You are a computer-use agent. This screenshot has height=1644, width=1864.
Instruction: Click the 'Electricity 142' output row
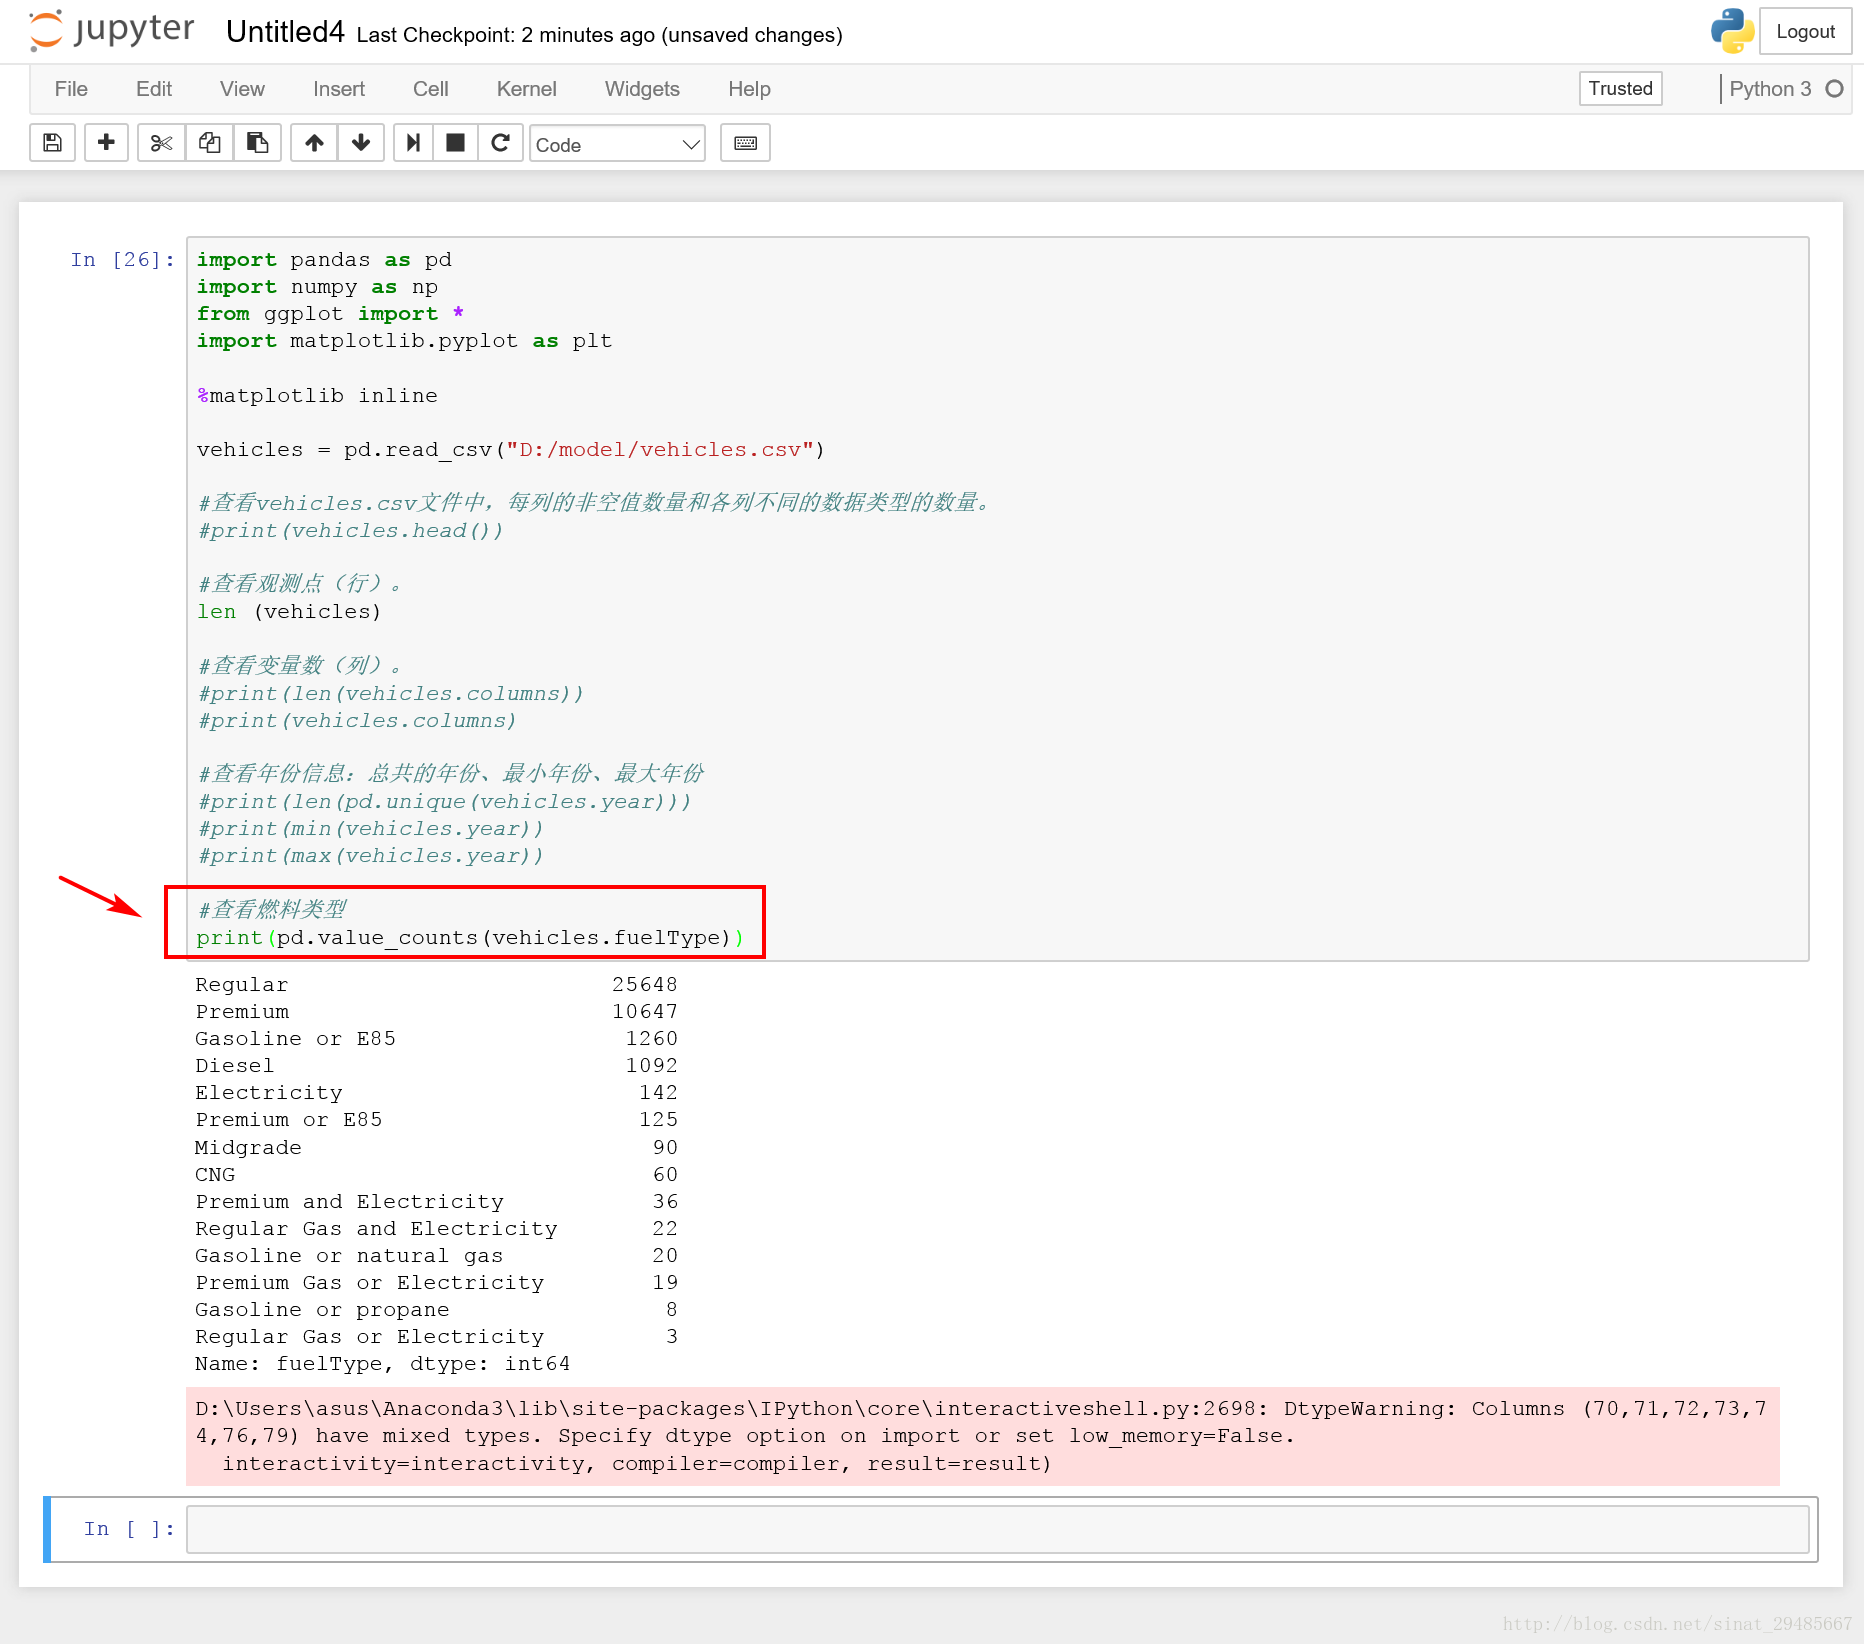(x=436, y=1093)
